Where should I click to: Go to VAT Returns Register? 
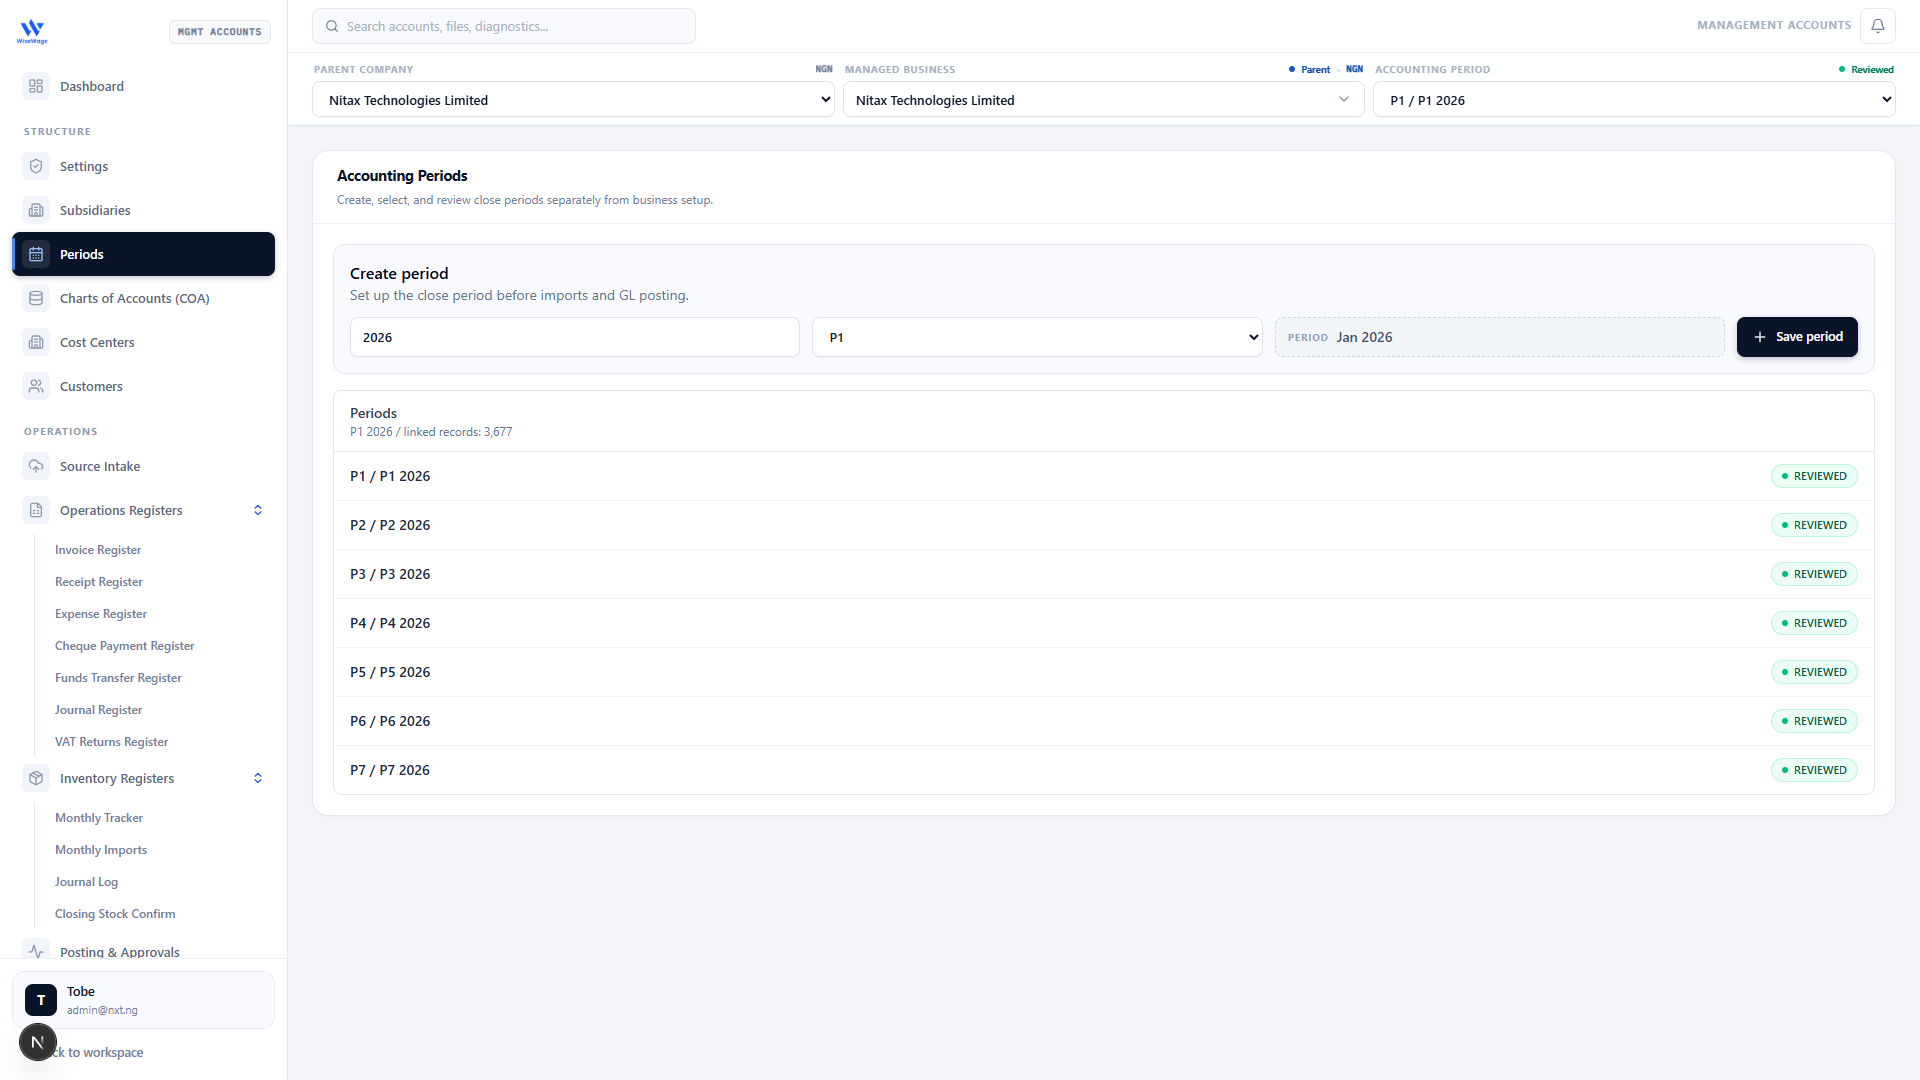[111, 742]
